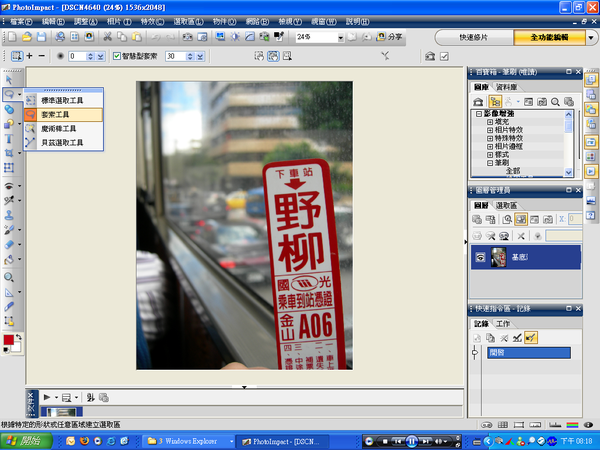Open the 檢視 menu
The height and width of the screenshot is (450, 600).
(290, 21)
